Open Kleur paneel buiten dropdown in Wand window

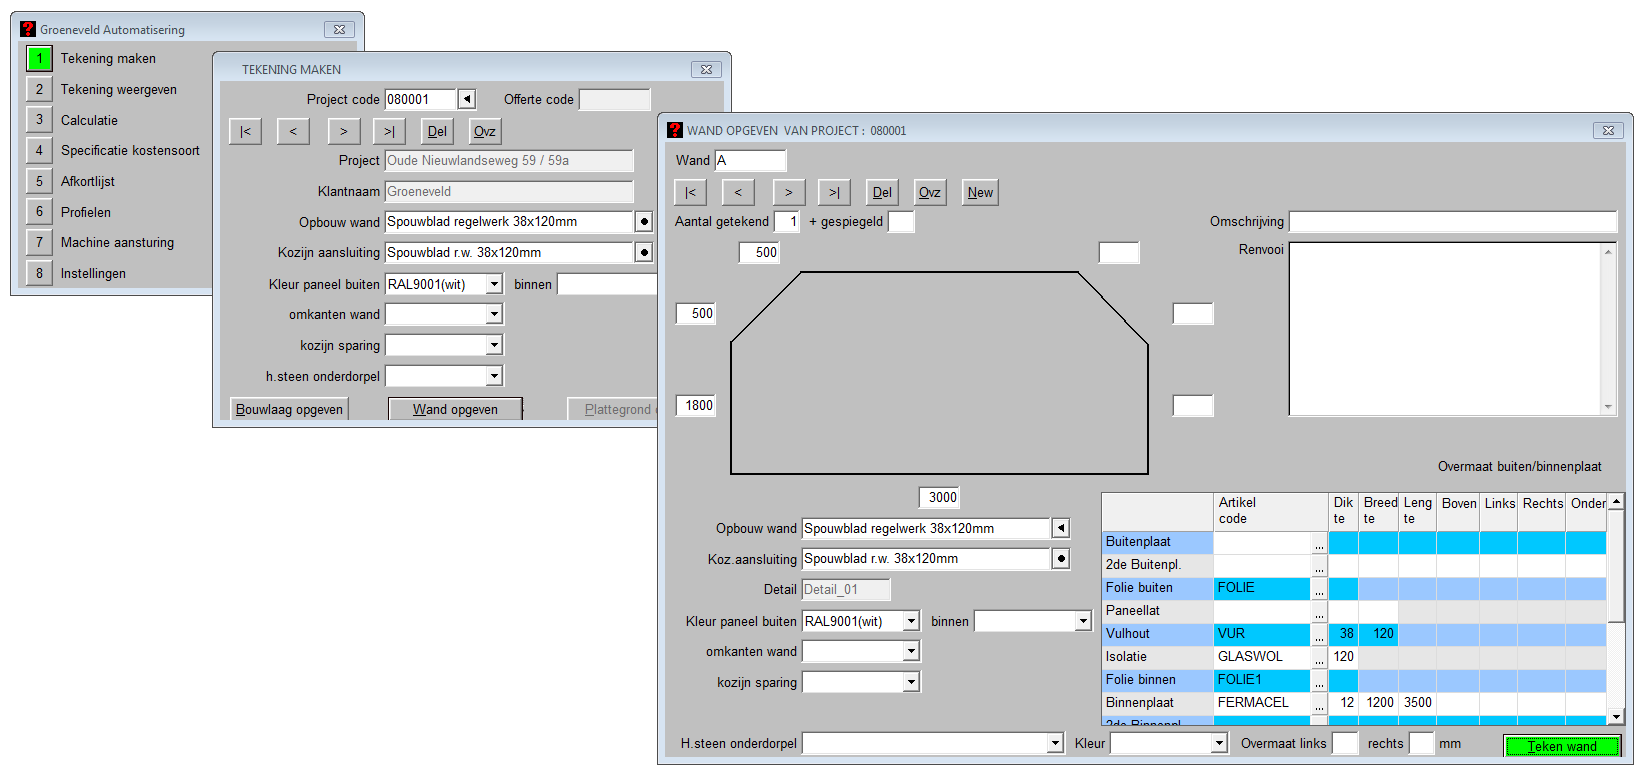[911, 622]
